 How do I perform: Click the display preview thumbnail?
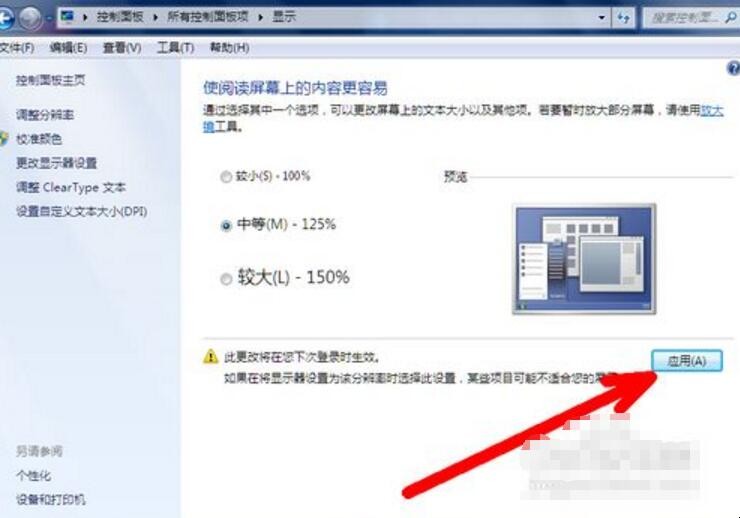click(584, 259)
